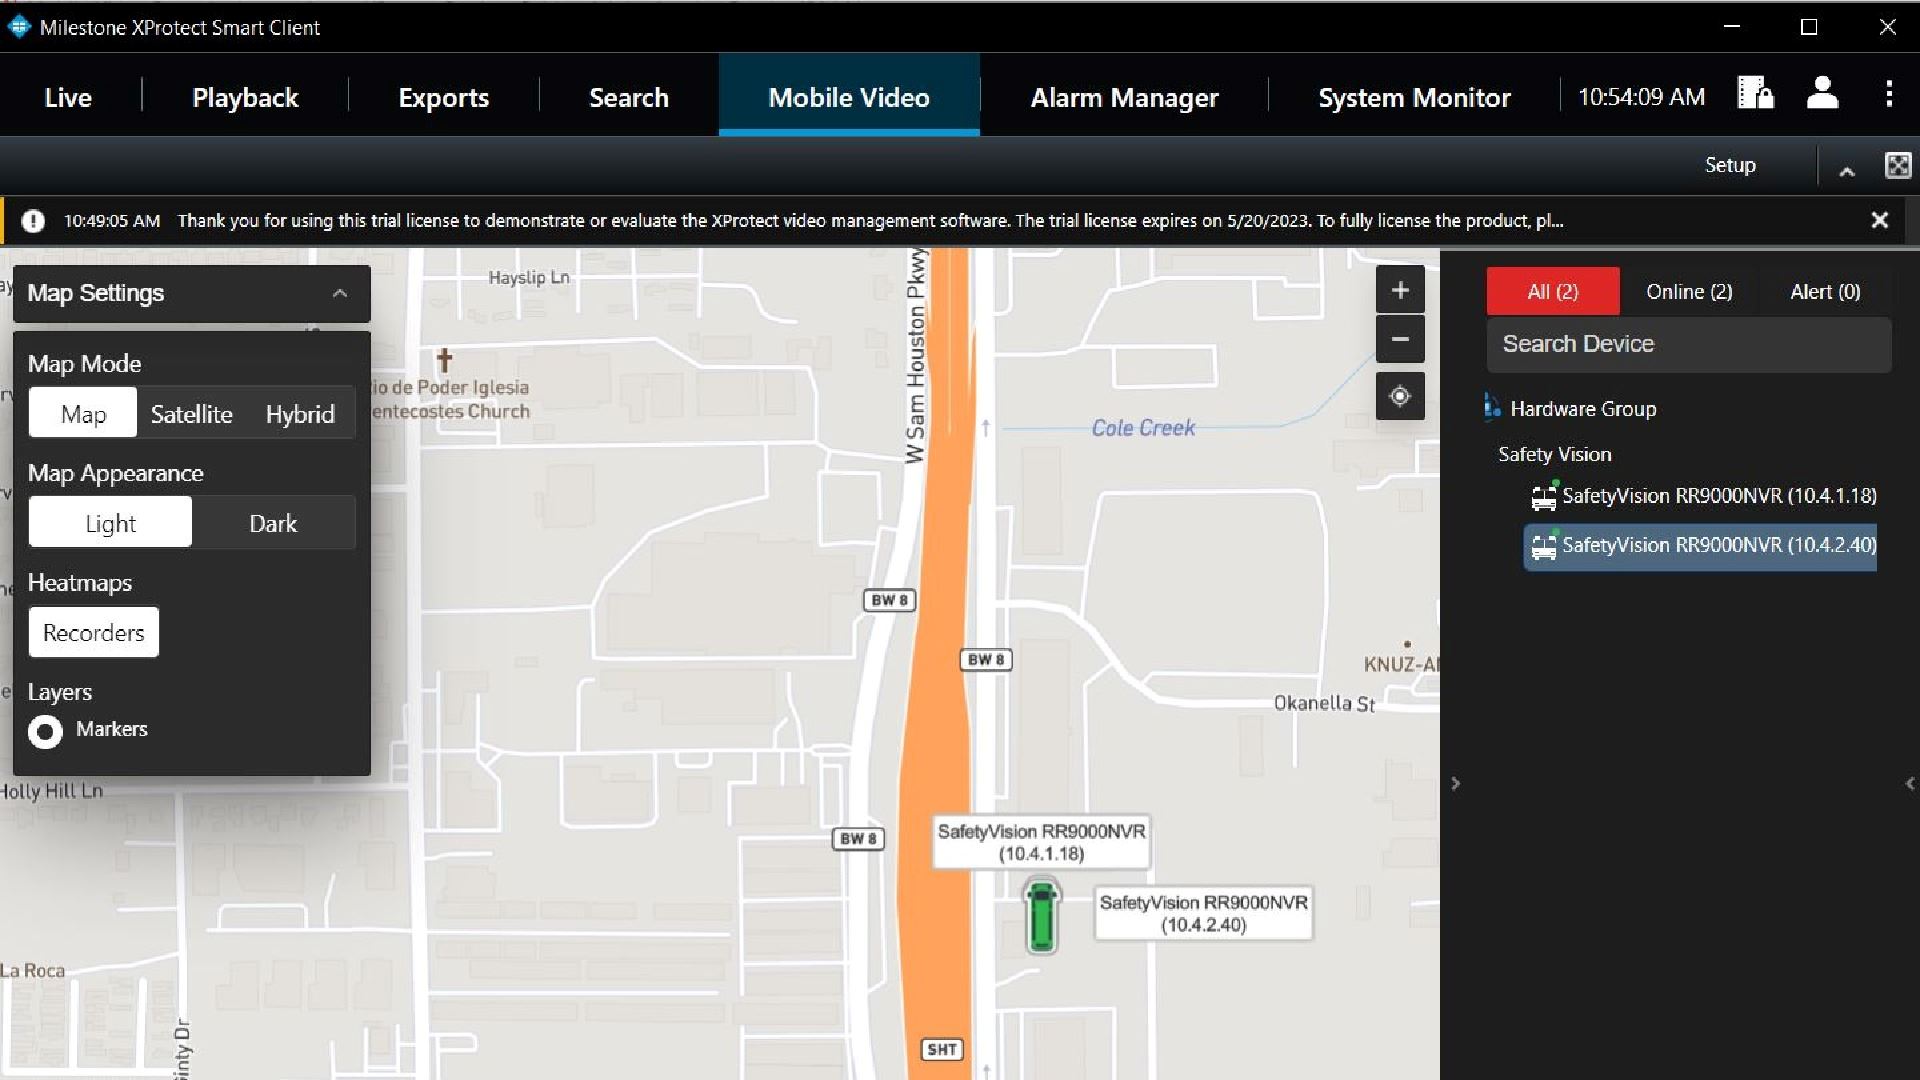Select Satellite map mode

[x=191, y=413]
